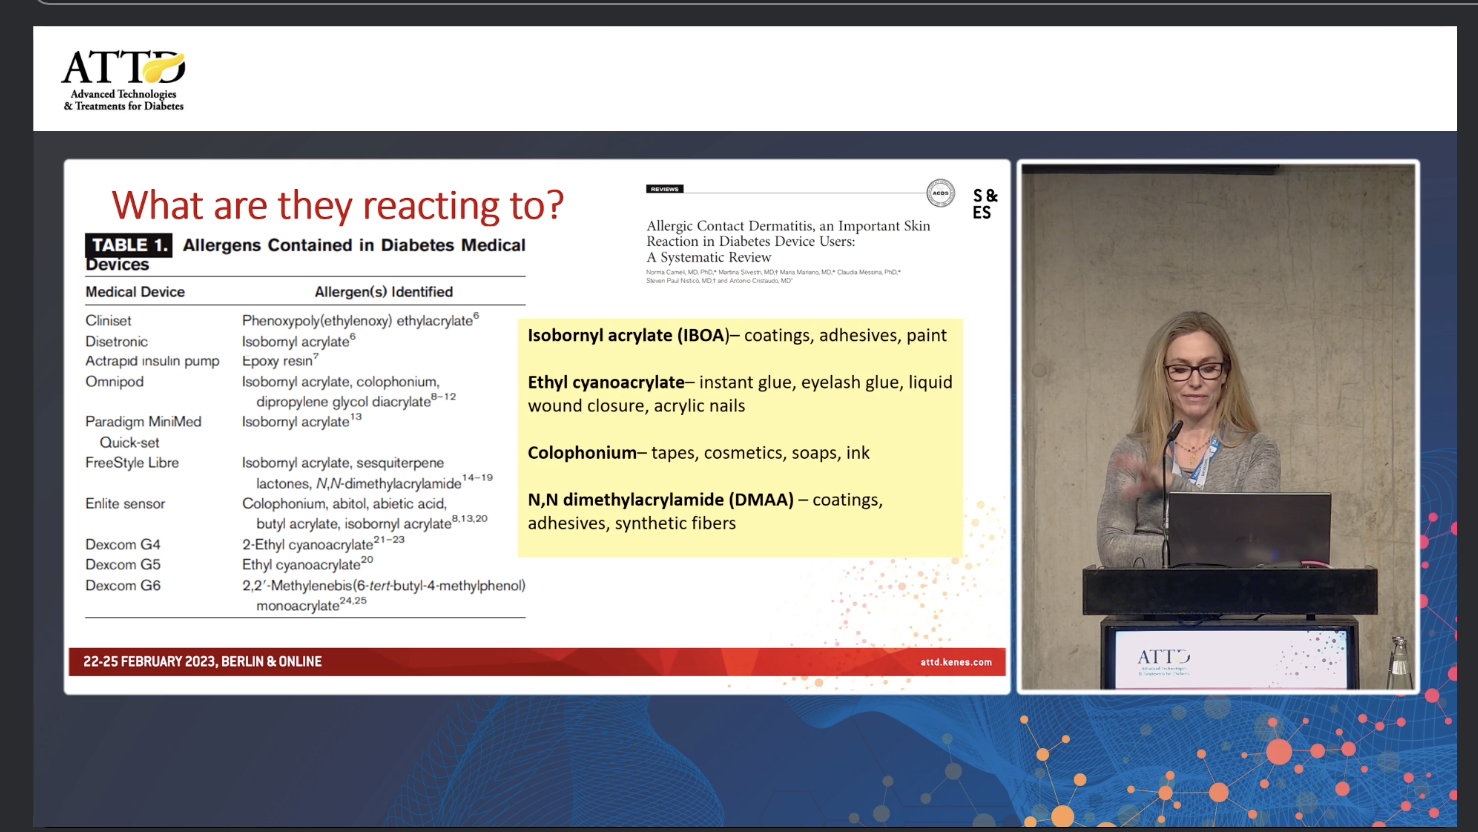1478x832 pixels.
Task: Click the 'Omnipod' device name
Action: [114, 381]
